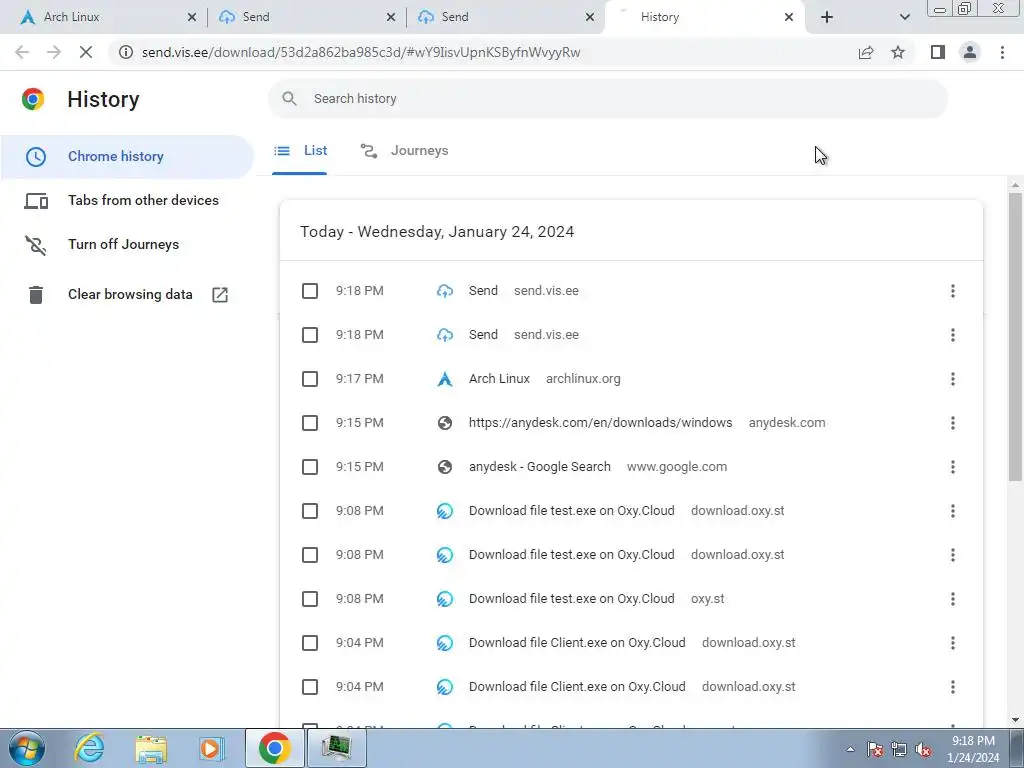Show hidden tray icons arrow
The height and width of the screenshot is (768, 1024).
[x=850, y=750]
